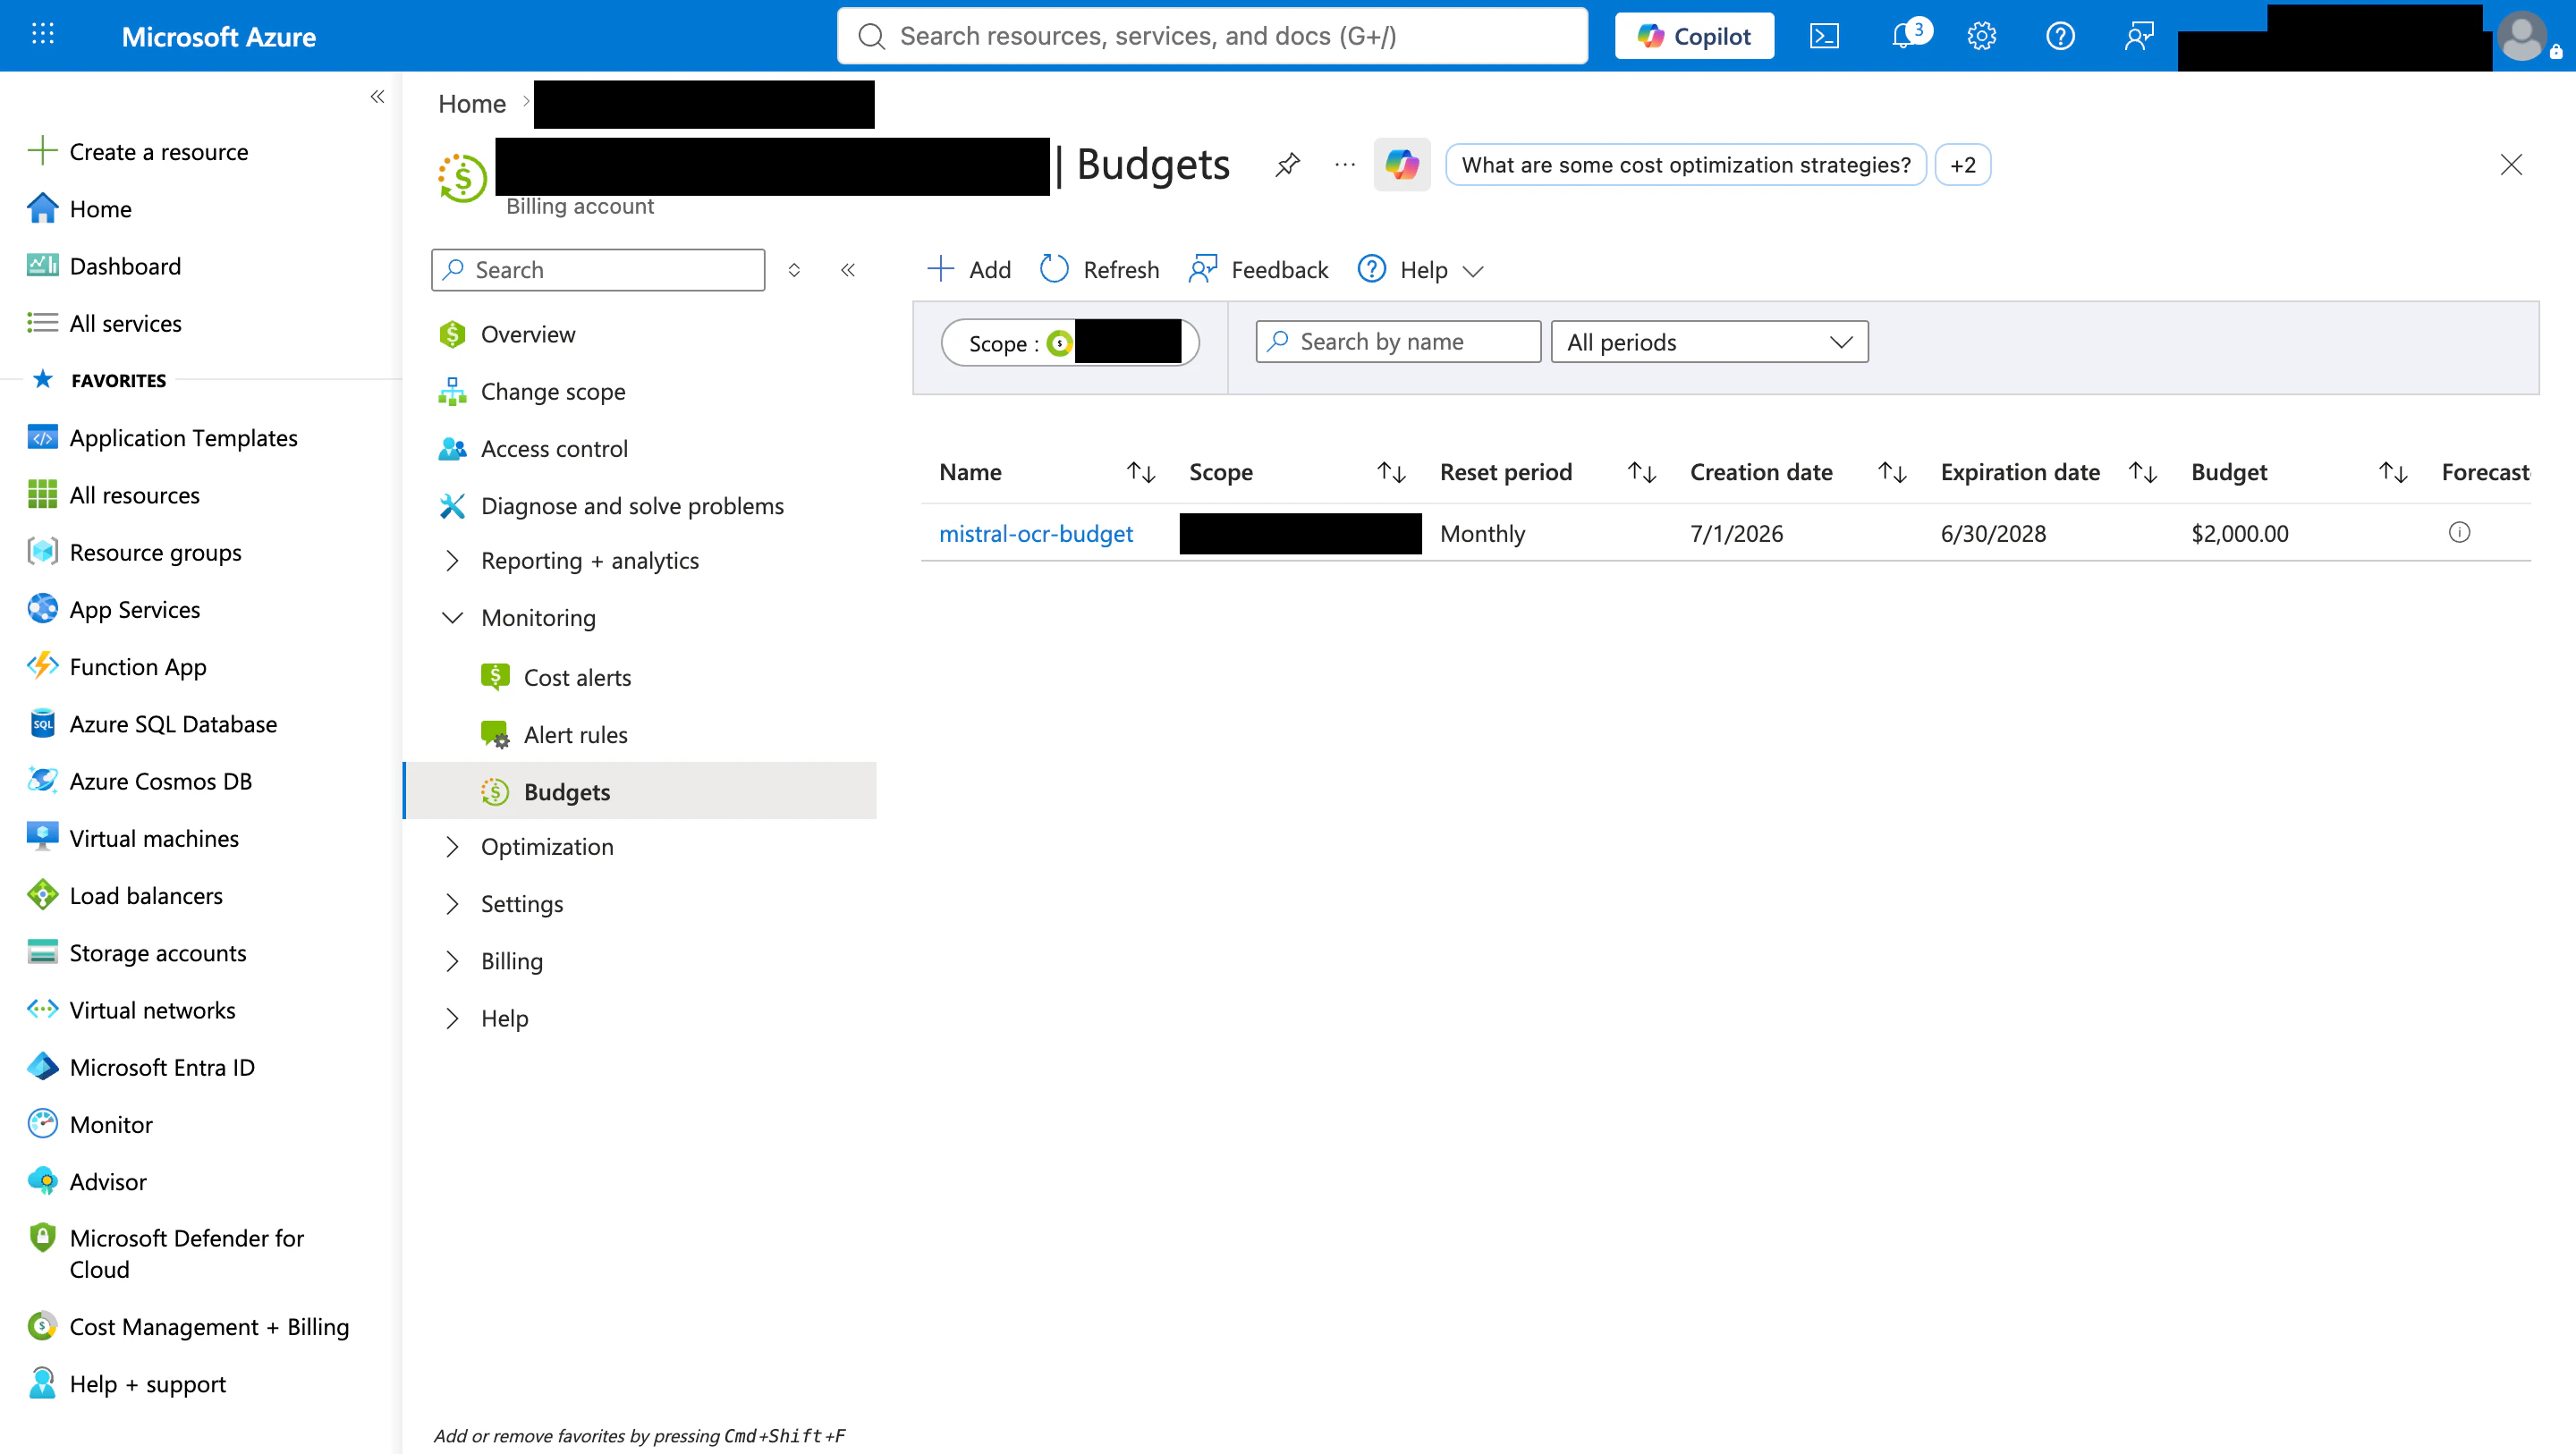2576x1454 pixels.
Task: Click the account avatar picture
Action: (2524, 36)
